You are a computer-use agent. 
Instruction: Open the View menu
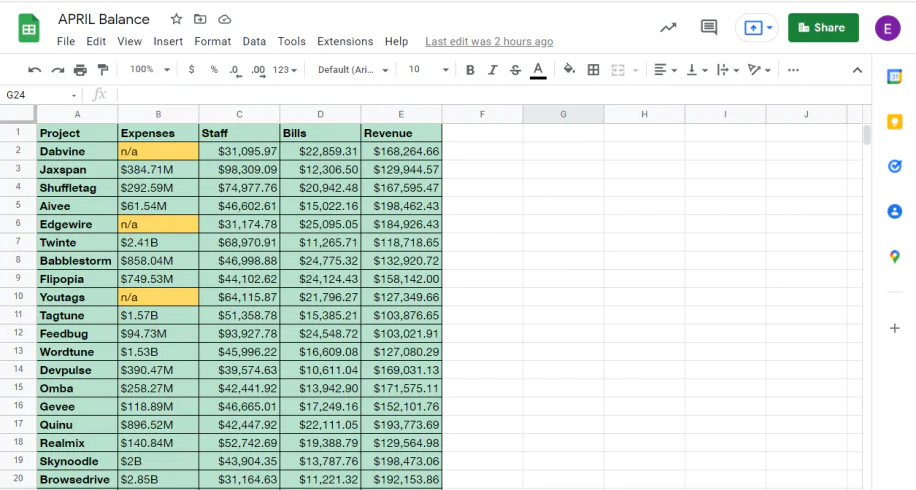pos(129,41)
